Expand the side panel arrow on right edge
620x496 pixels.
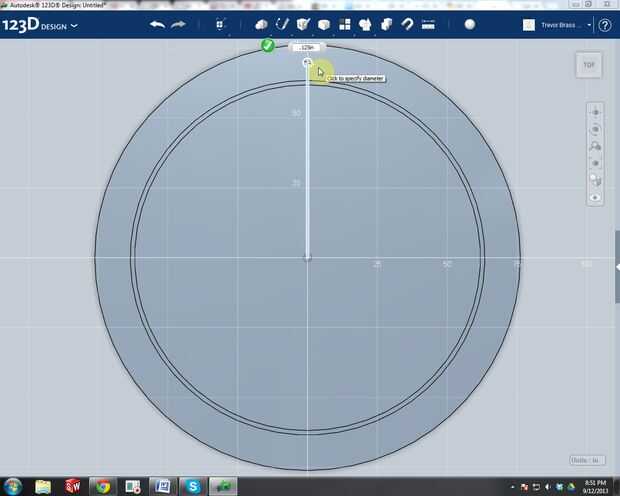(617, 267)
